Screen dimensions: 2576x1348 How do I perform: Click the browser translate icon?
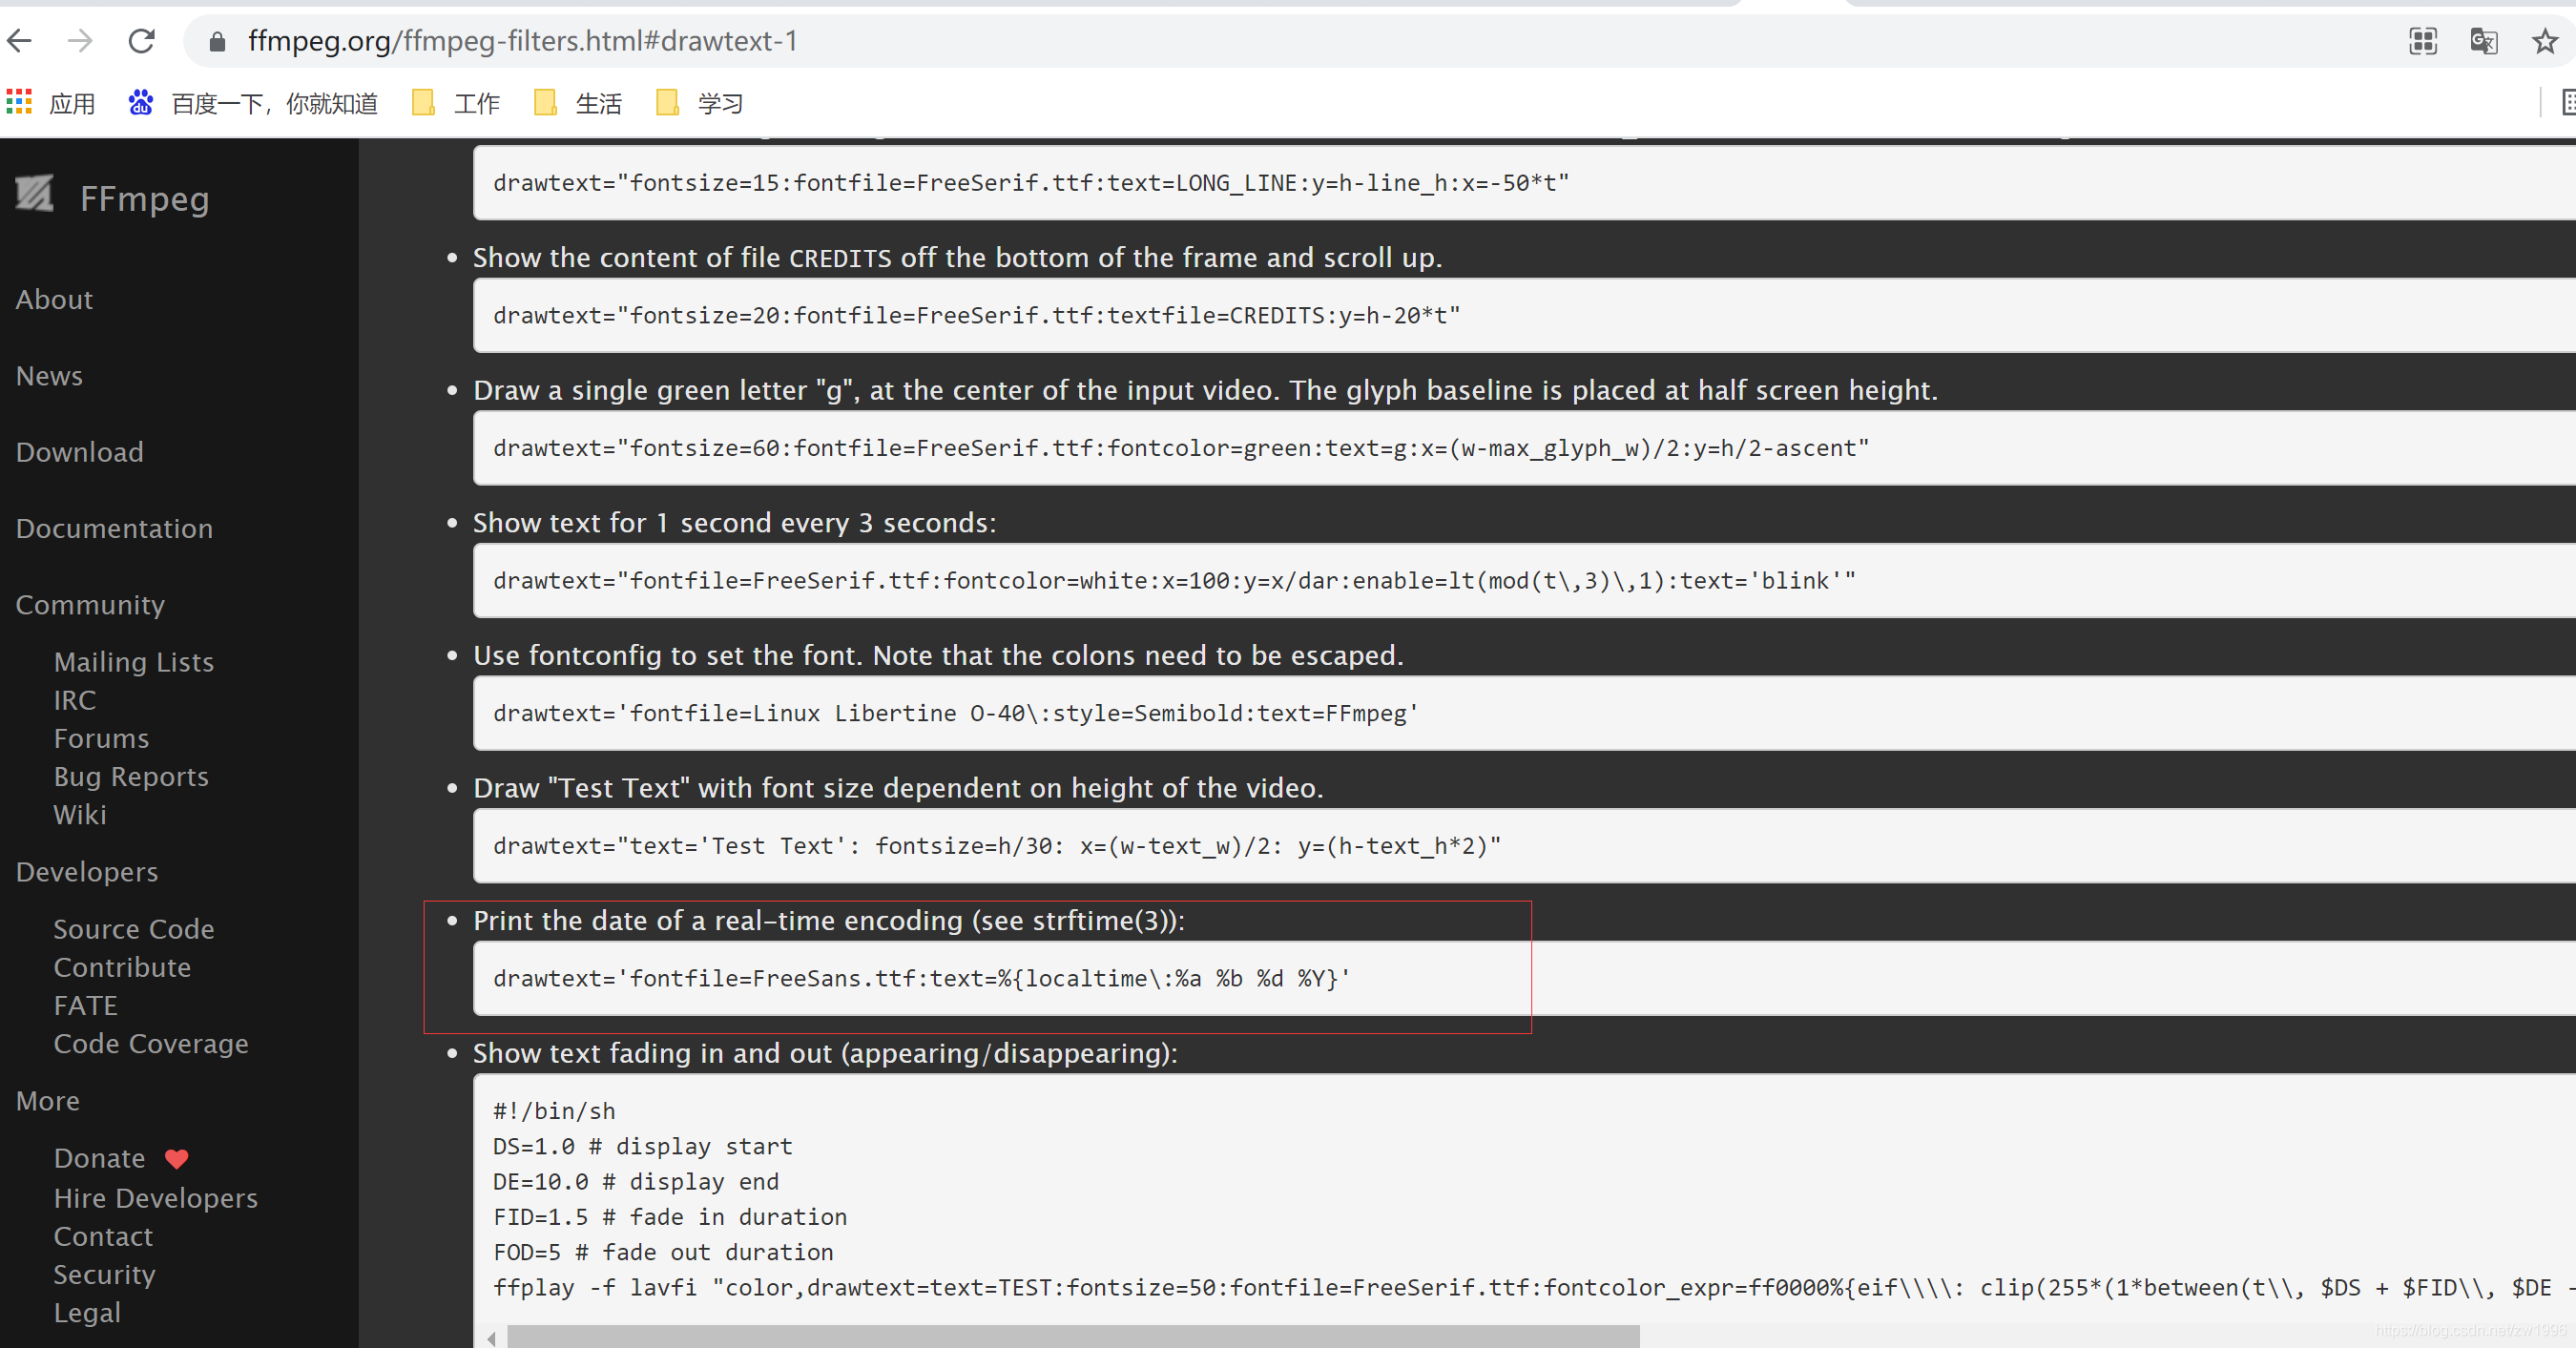pos(2483,41)
